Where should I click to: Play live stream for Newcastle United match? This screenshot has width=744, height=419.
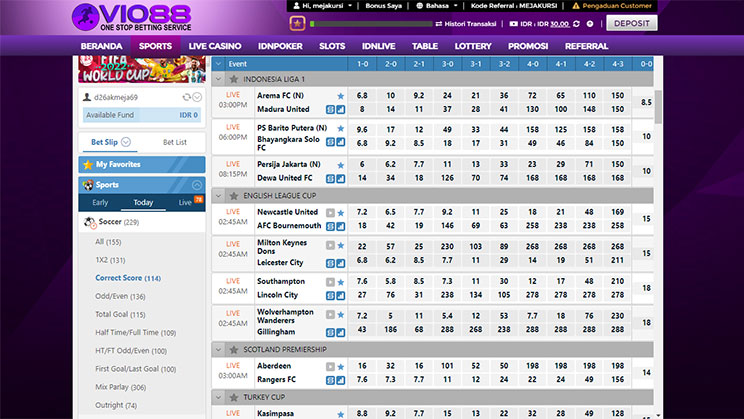(330, 213)
